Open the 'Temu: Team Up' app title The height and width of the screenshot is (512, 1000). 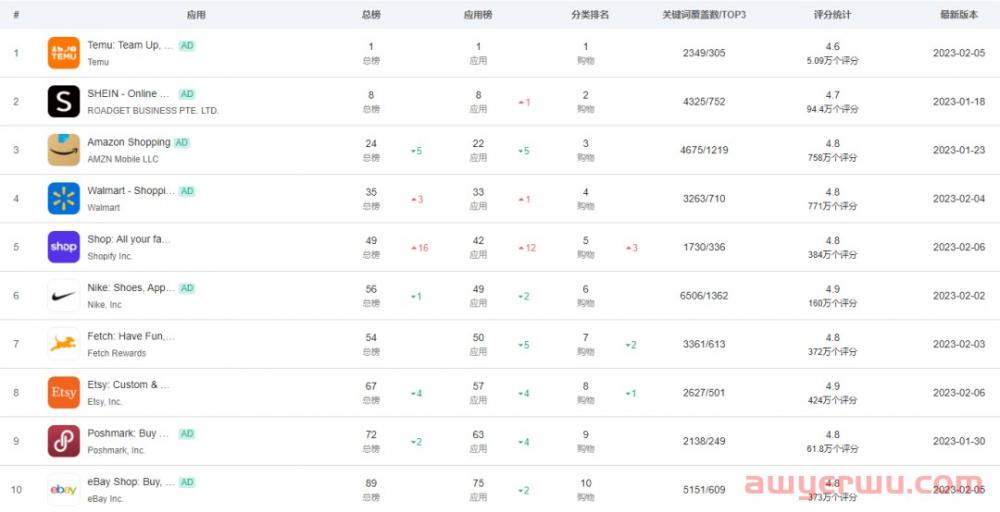pyautogui.click(x=130, y=45)
